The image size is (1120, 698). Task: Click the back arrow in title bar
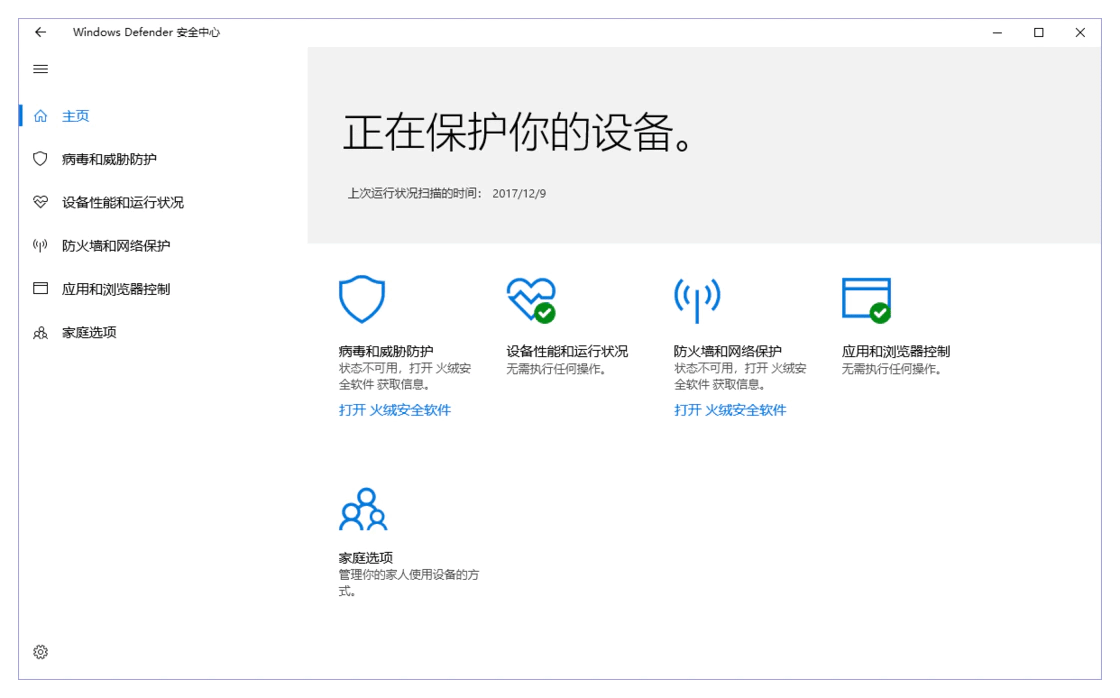[x=40, y=32]
